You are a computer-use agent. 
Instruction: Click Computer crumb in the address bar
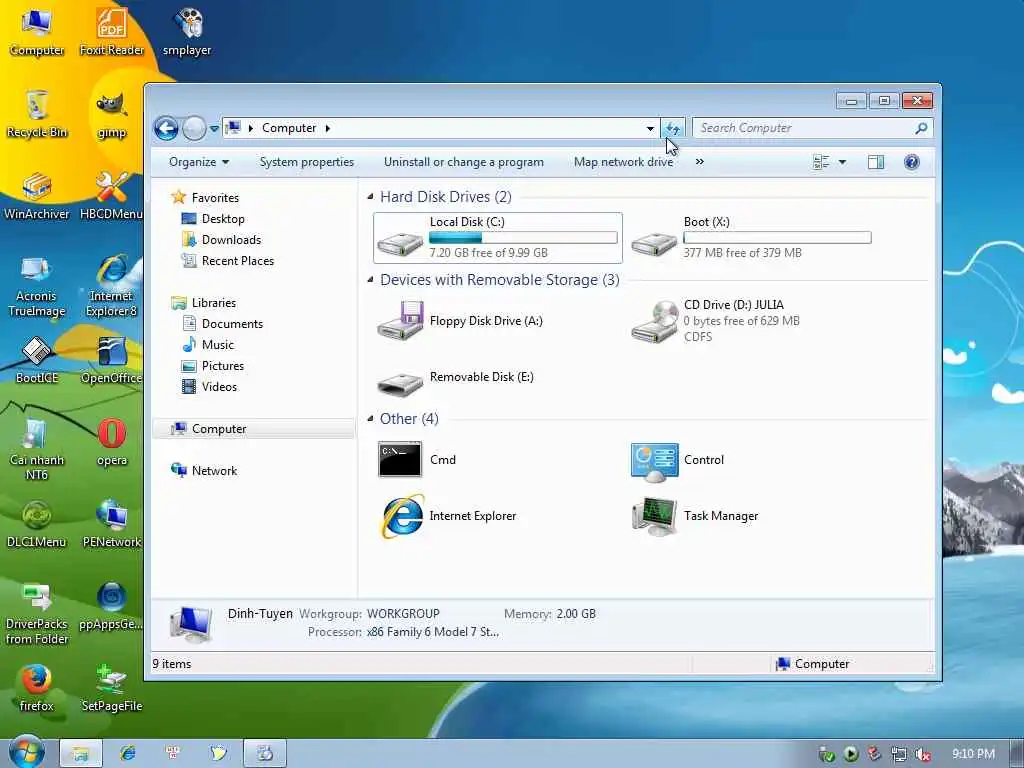point(289,128)
